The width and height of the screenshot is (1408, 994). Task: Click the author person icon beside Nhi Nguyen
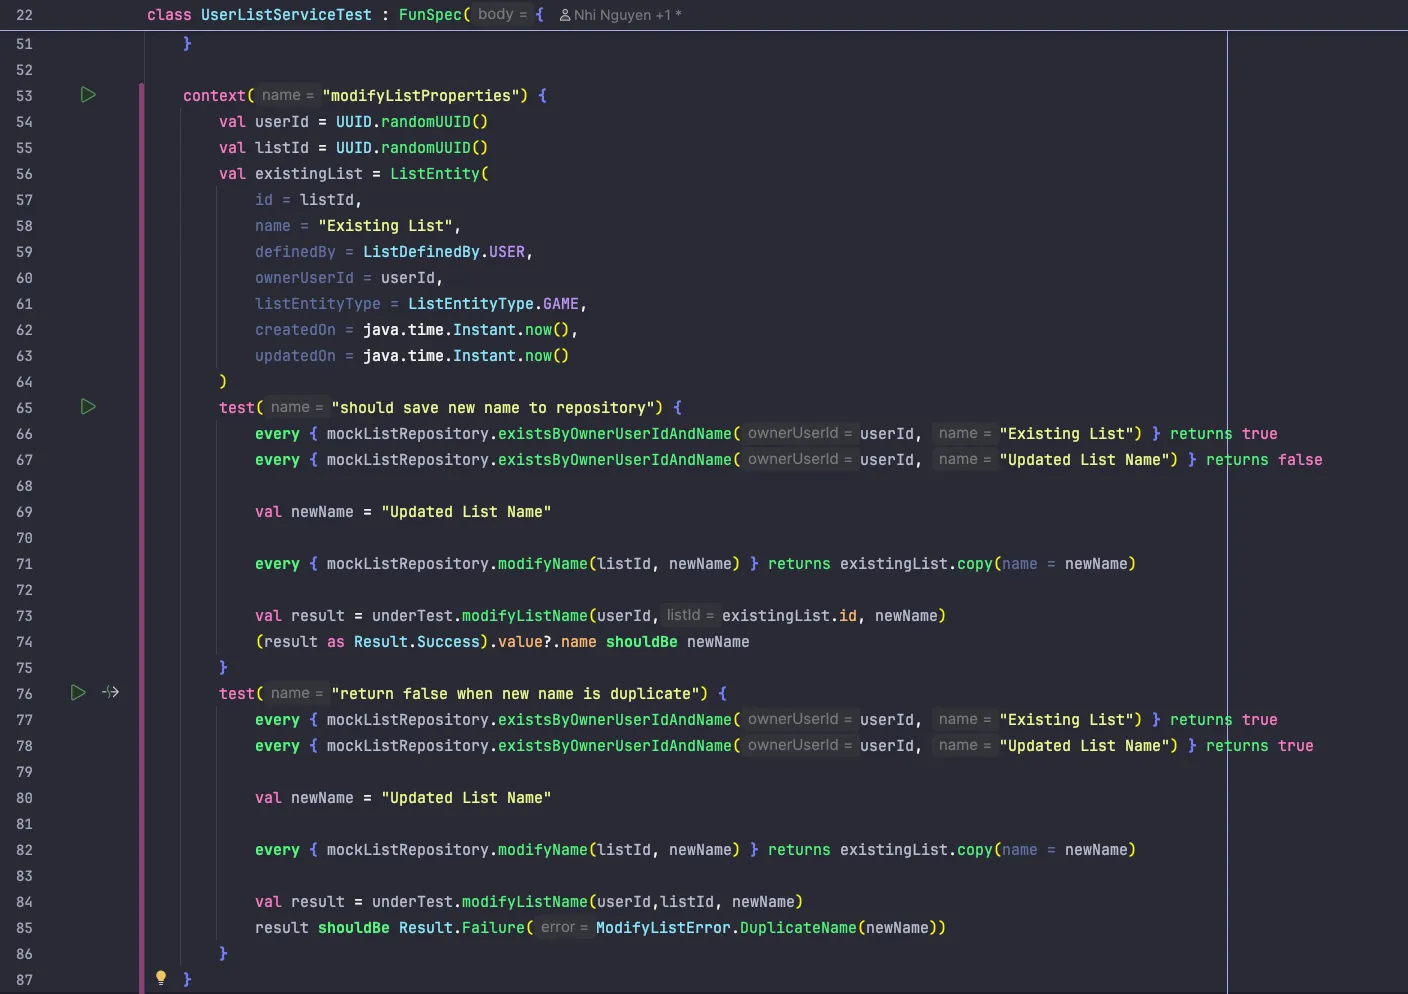(565, 15)
